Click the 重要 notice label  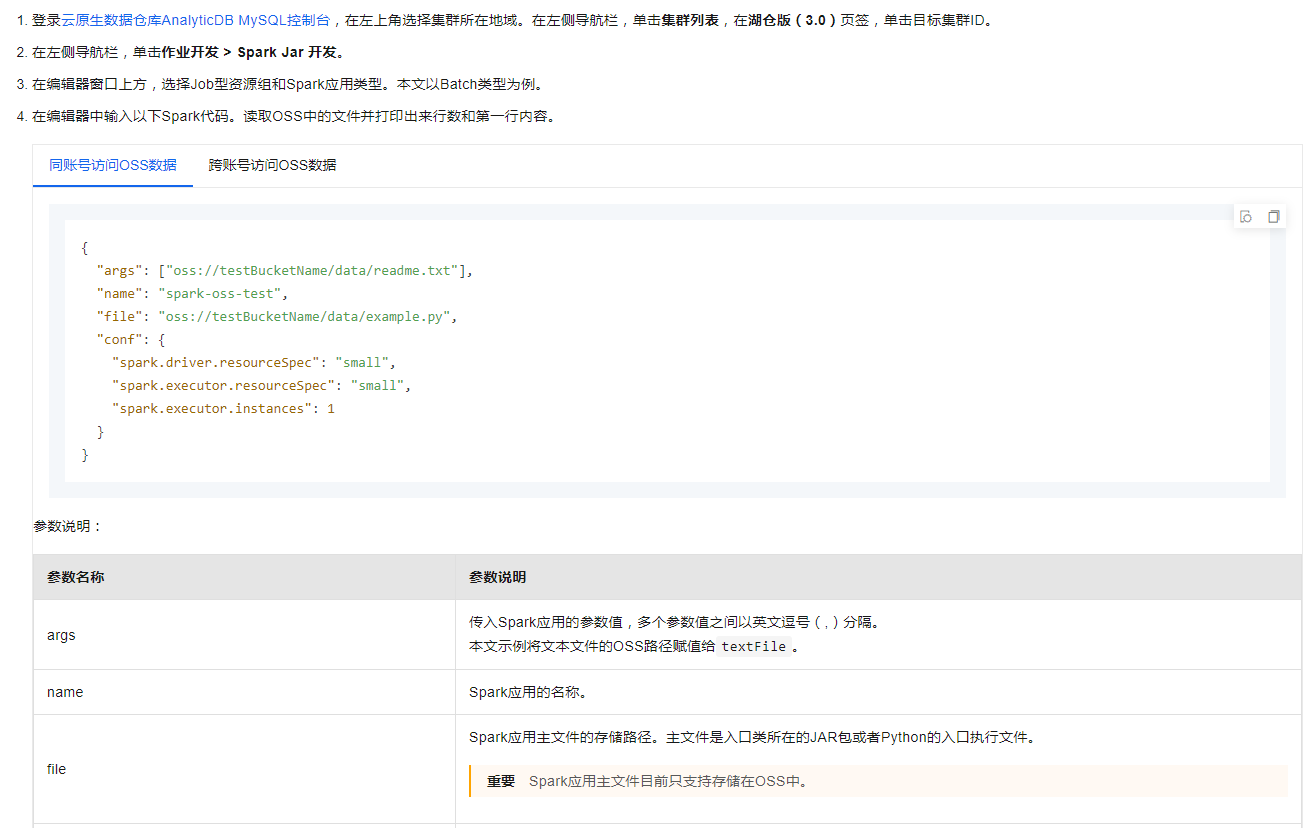[x=501, y=781]
